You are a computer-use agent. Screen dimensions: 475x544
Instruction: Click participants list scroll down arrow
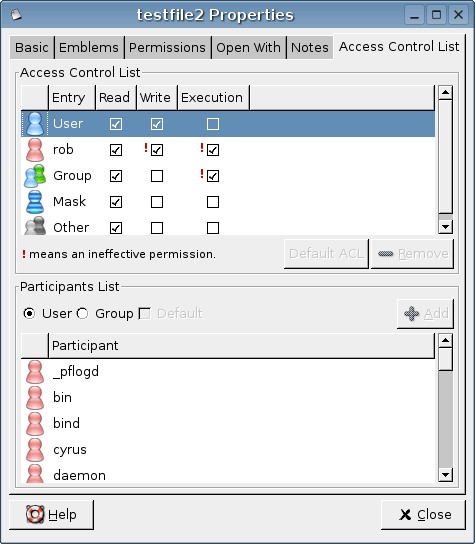(x=446, y=475)
